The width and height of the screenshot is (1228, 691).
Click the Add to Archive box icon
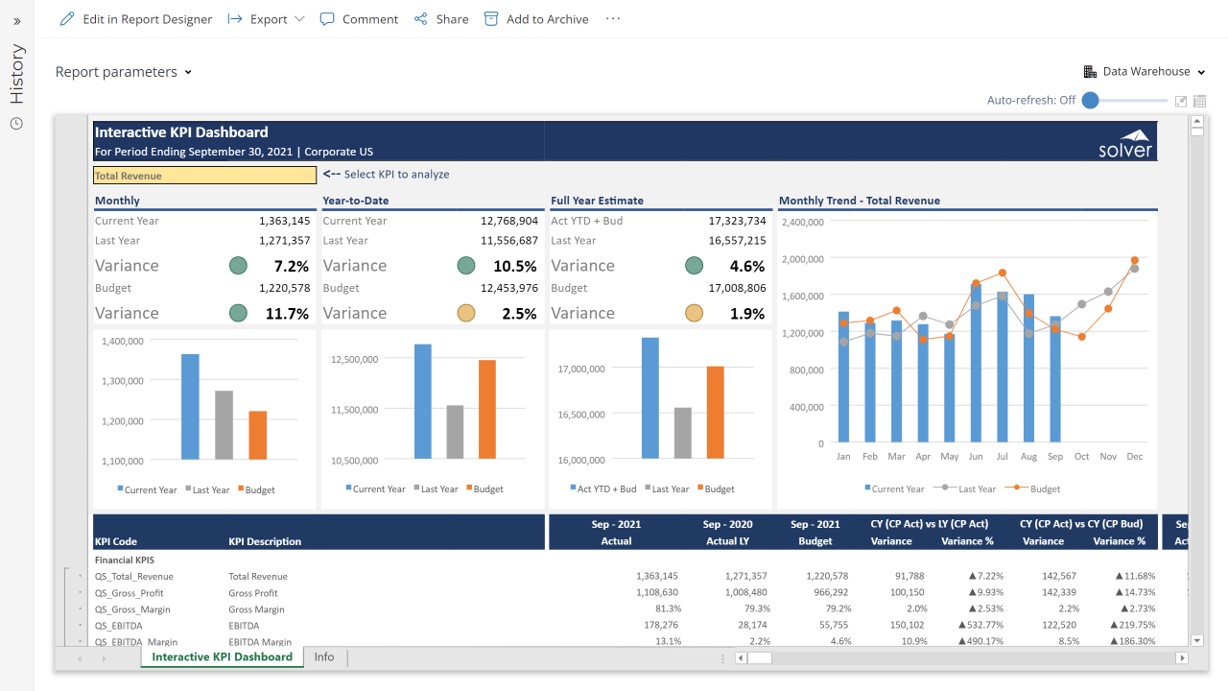pos(491,19)
